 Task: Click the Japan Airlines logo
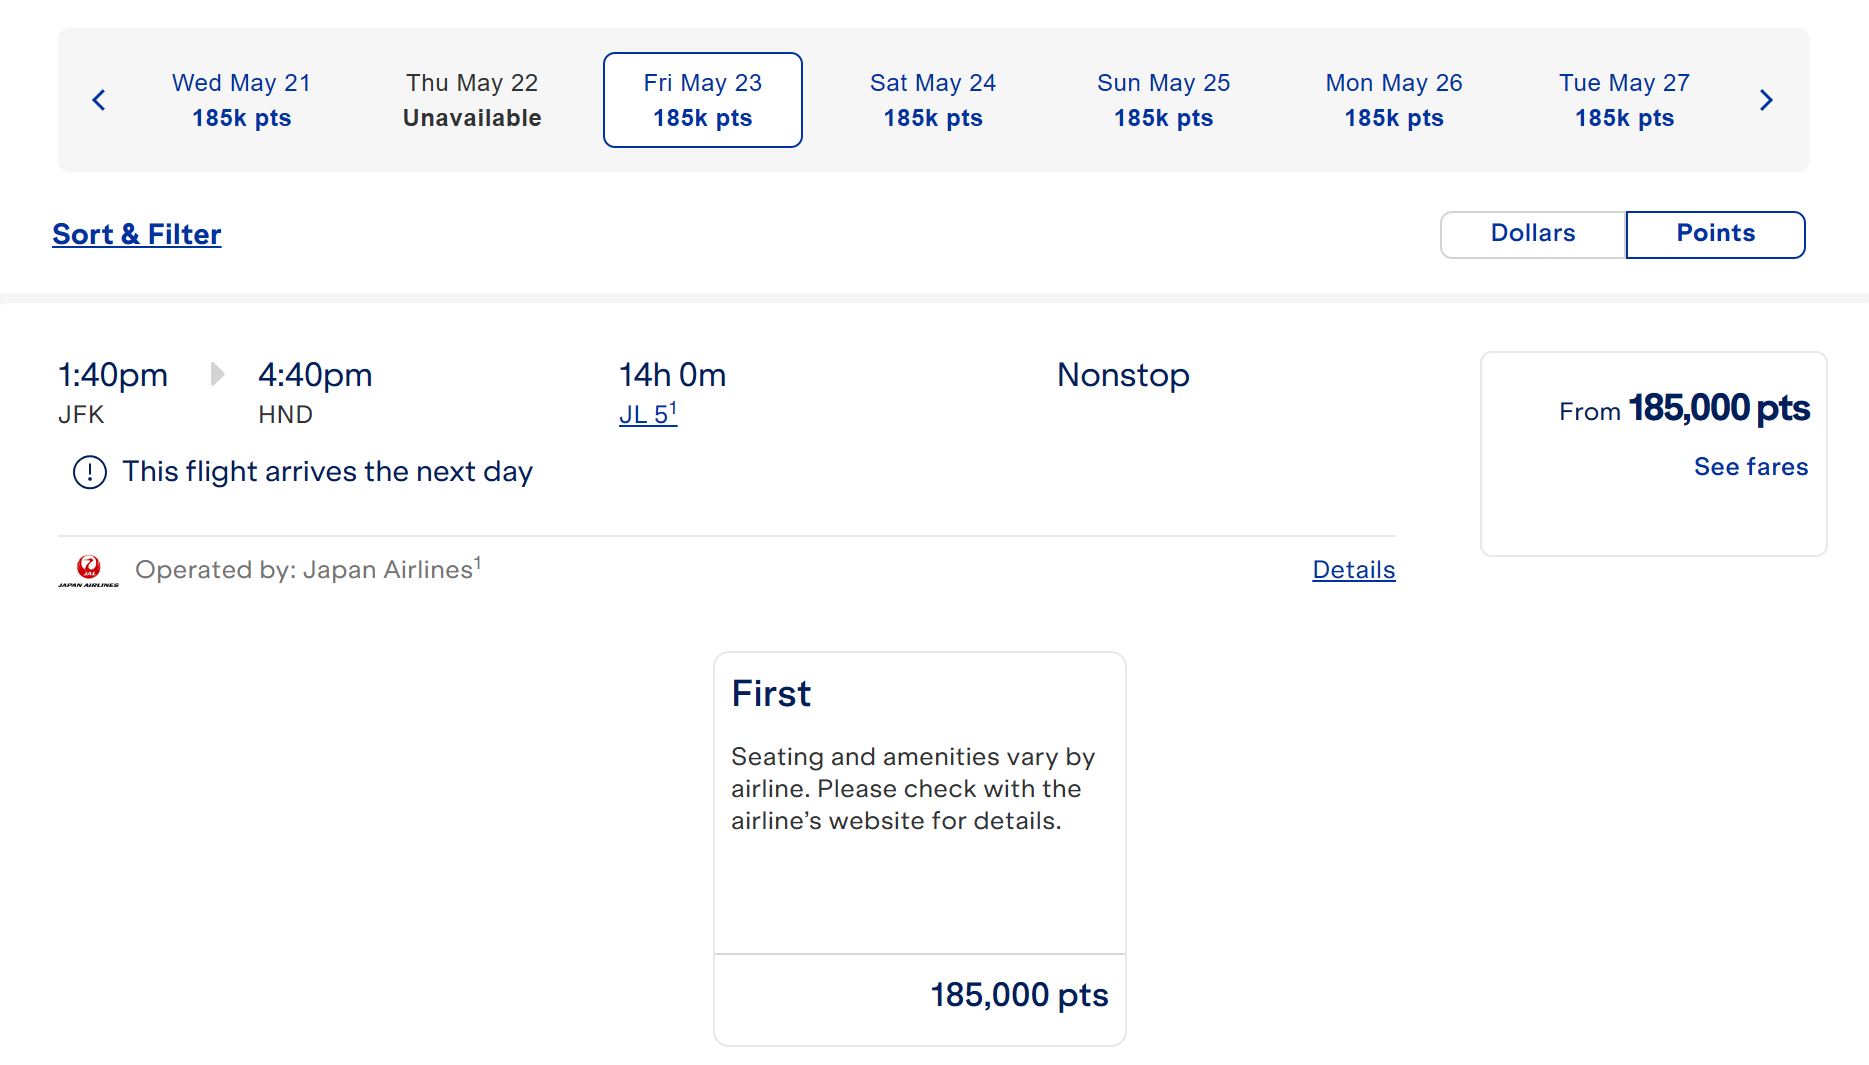[x=88, y=571]
